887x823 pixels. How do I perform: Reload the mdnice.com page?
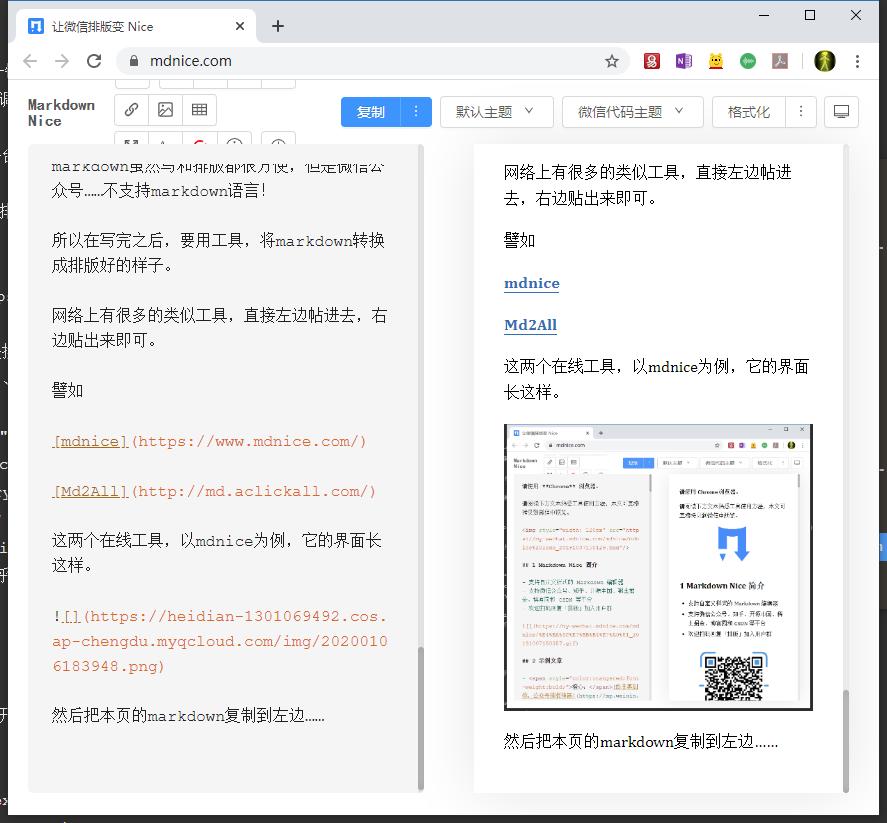click(95, 61)
